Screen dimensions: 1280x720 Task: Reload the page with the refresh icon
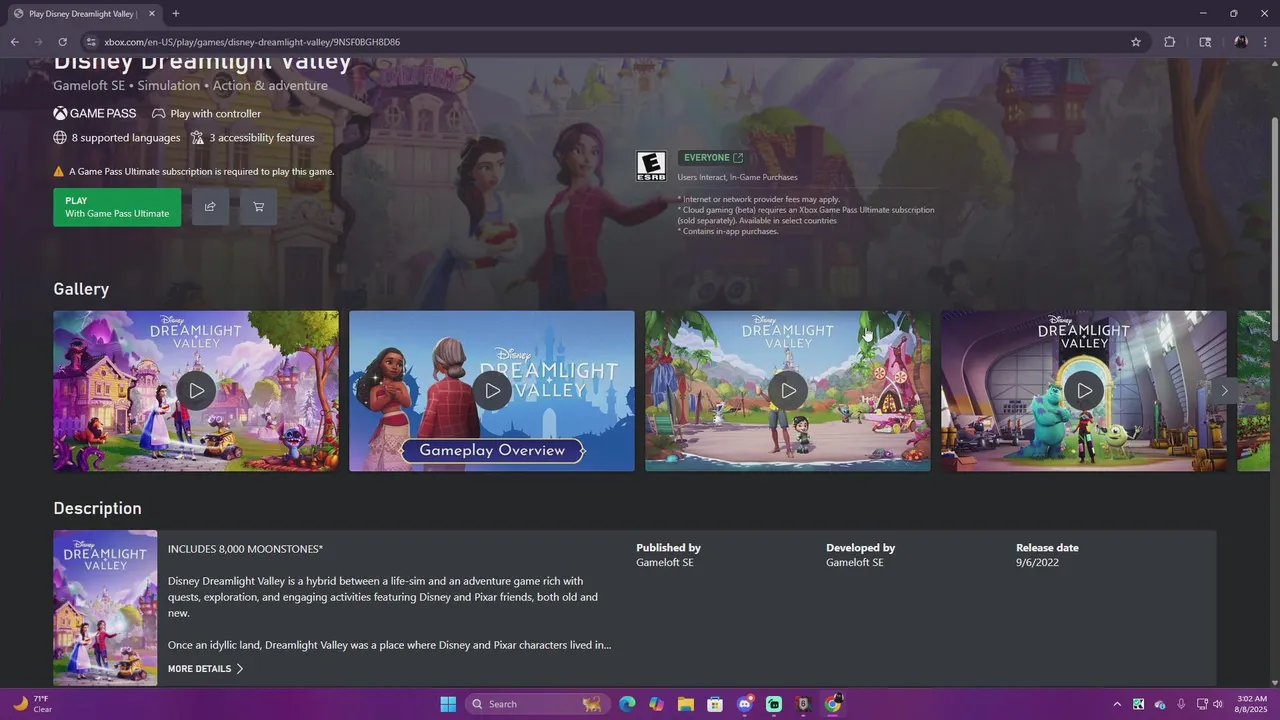point(62,42)
